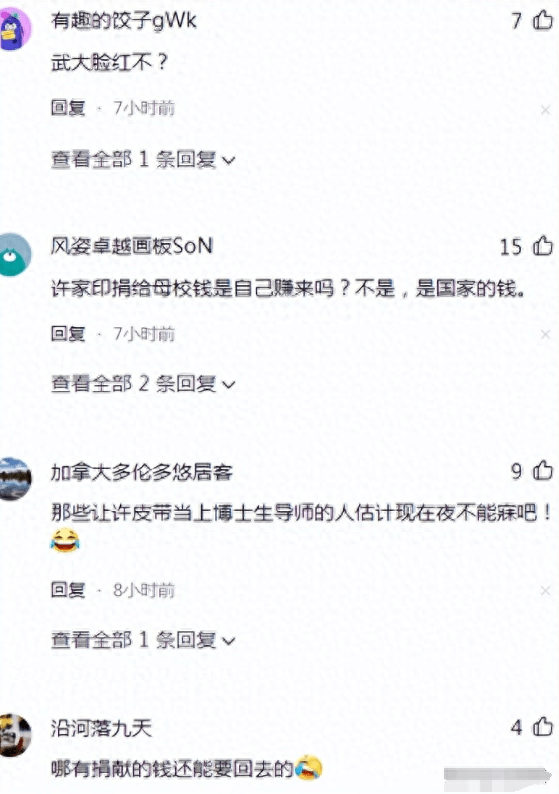Open avatar of 有趣的饺子gWk

pyautogui.click(x=13, y=29)
